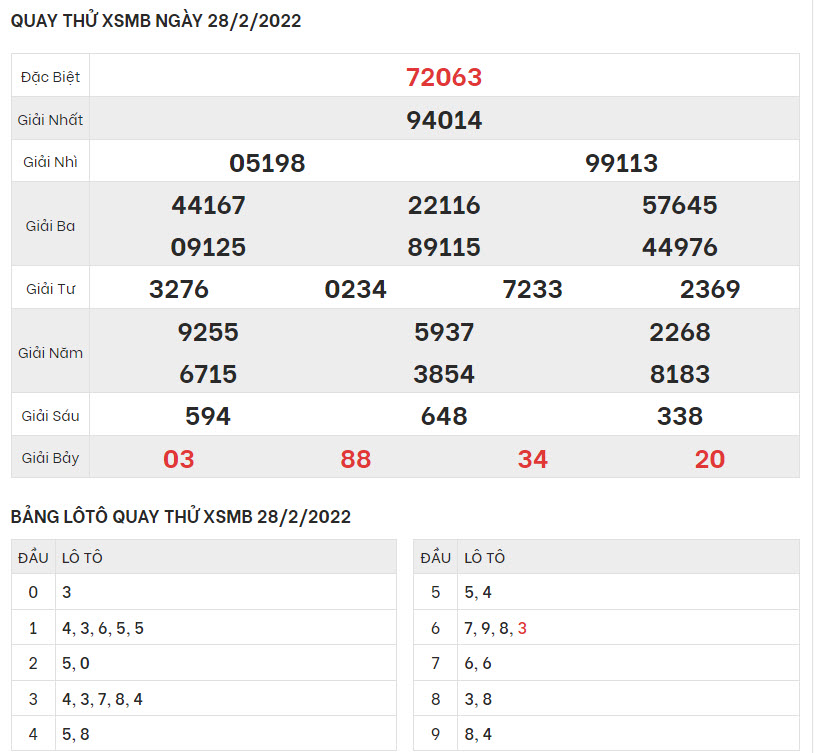The width and height of the screenshot is (814, 753).
Task: Select the first prize number 94014
Action: 444,120
